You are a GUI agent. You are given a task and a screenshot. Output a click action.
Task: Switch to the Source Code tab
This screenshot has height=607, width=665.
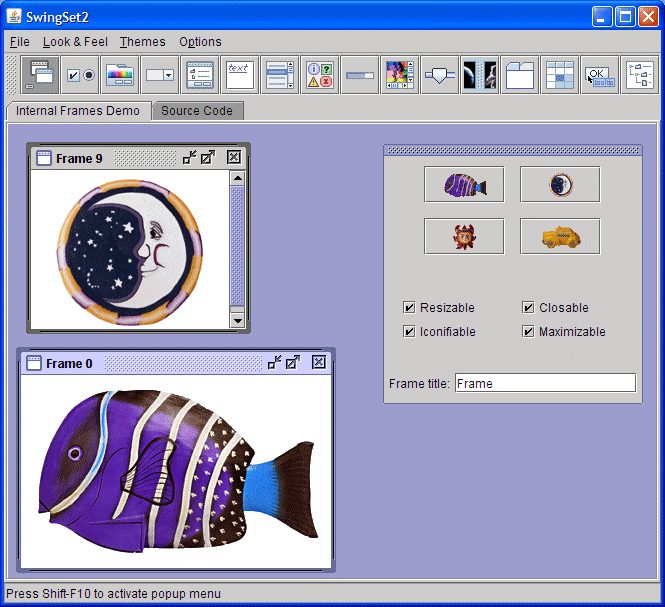197,111
